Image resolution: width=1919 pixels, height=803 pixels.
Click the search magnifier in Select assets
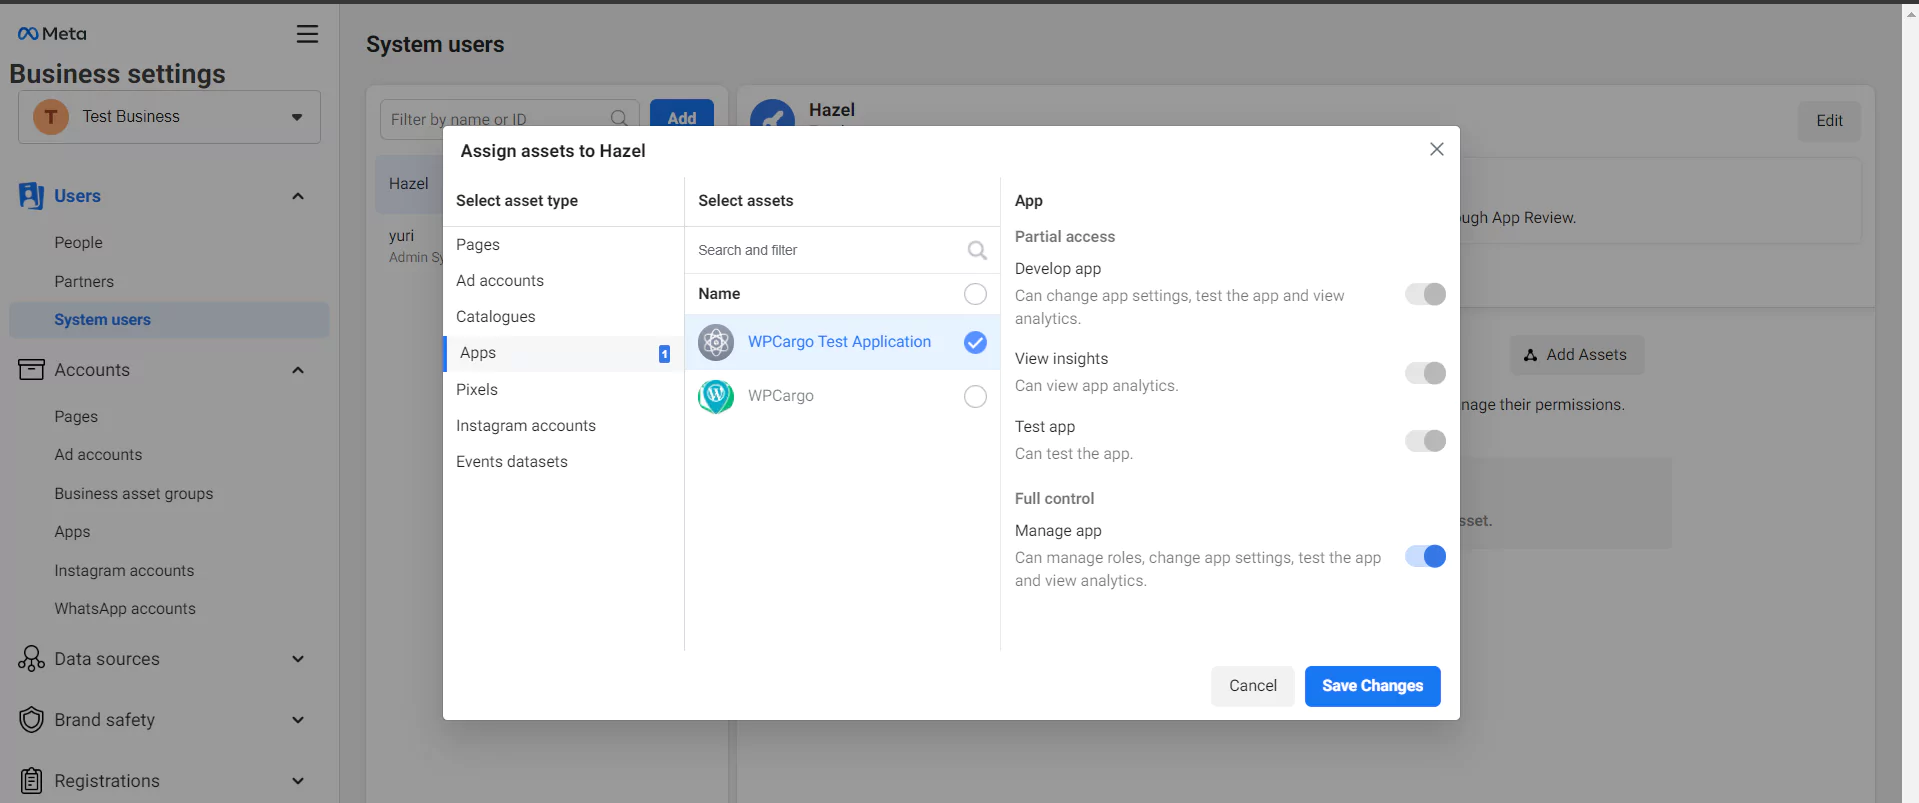click(x=977, y=250)
